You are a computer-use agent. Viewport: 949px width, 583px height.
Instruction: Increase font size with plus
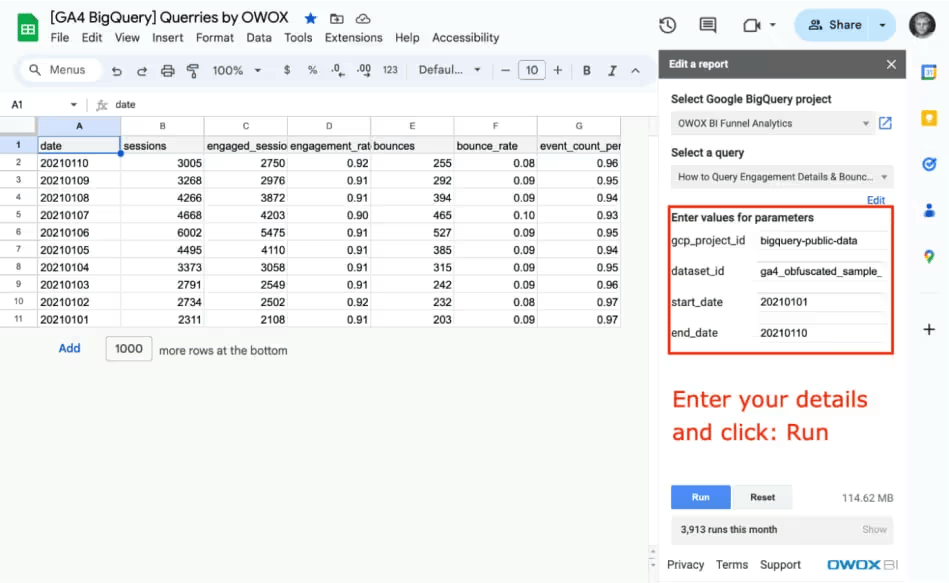pos(557,70)
